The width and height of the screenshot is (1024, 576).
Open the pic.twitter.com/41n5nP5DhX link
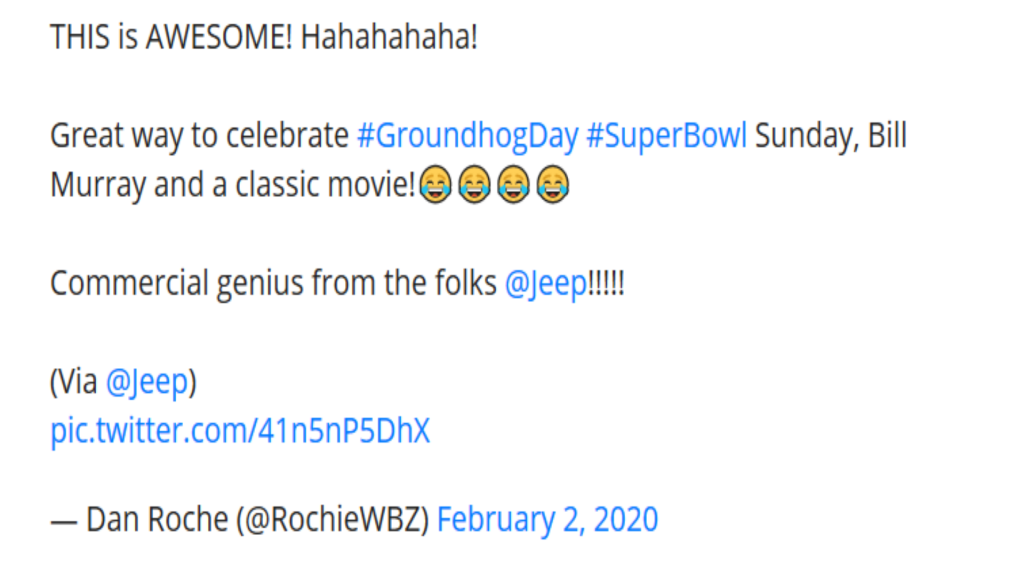coord(240,431)
